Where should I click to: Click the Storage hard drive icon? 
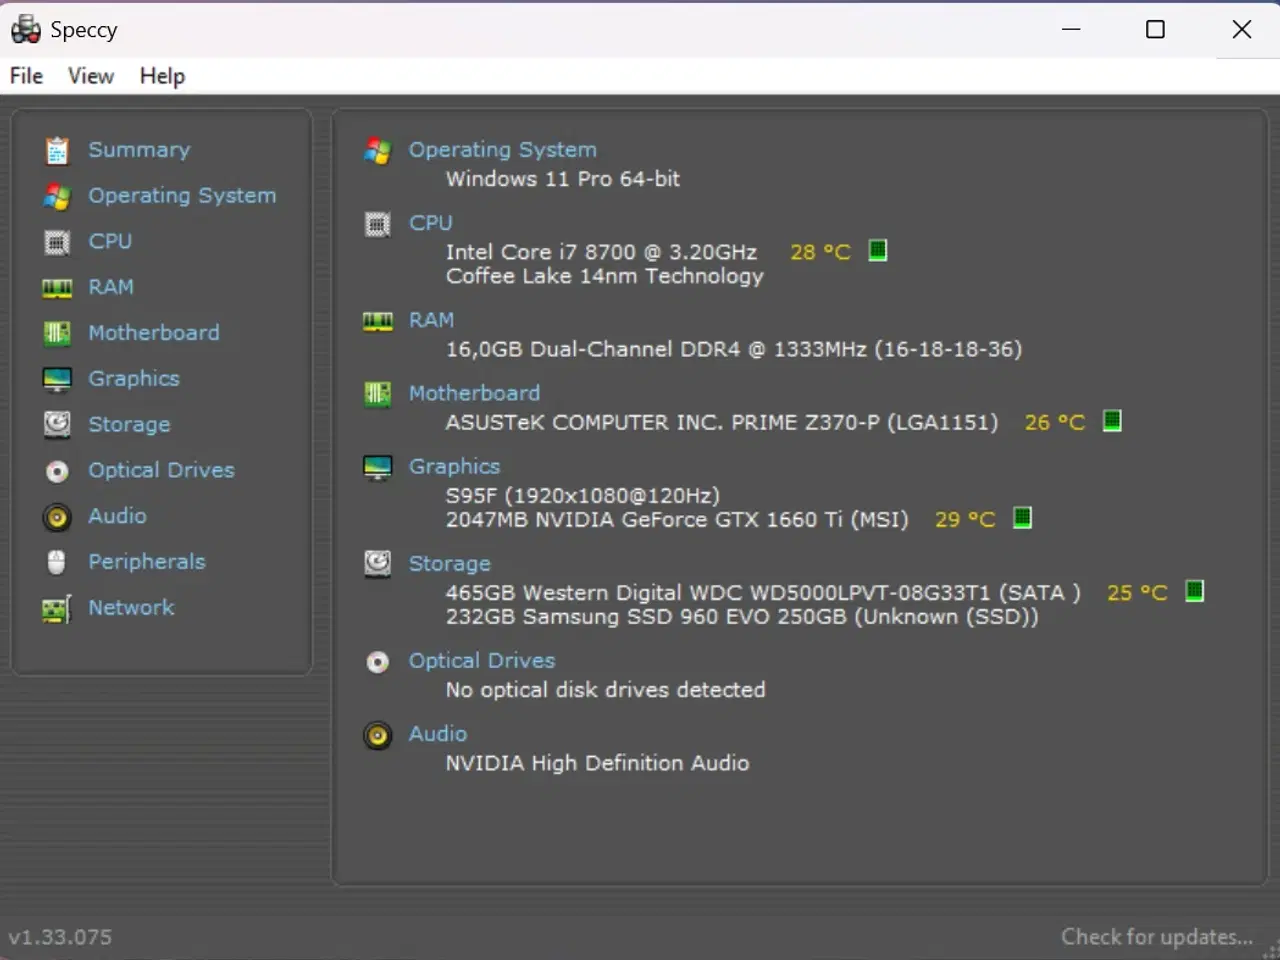pyautogui.click(x=56, y=424)
